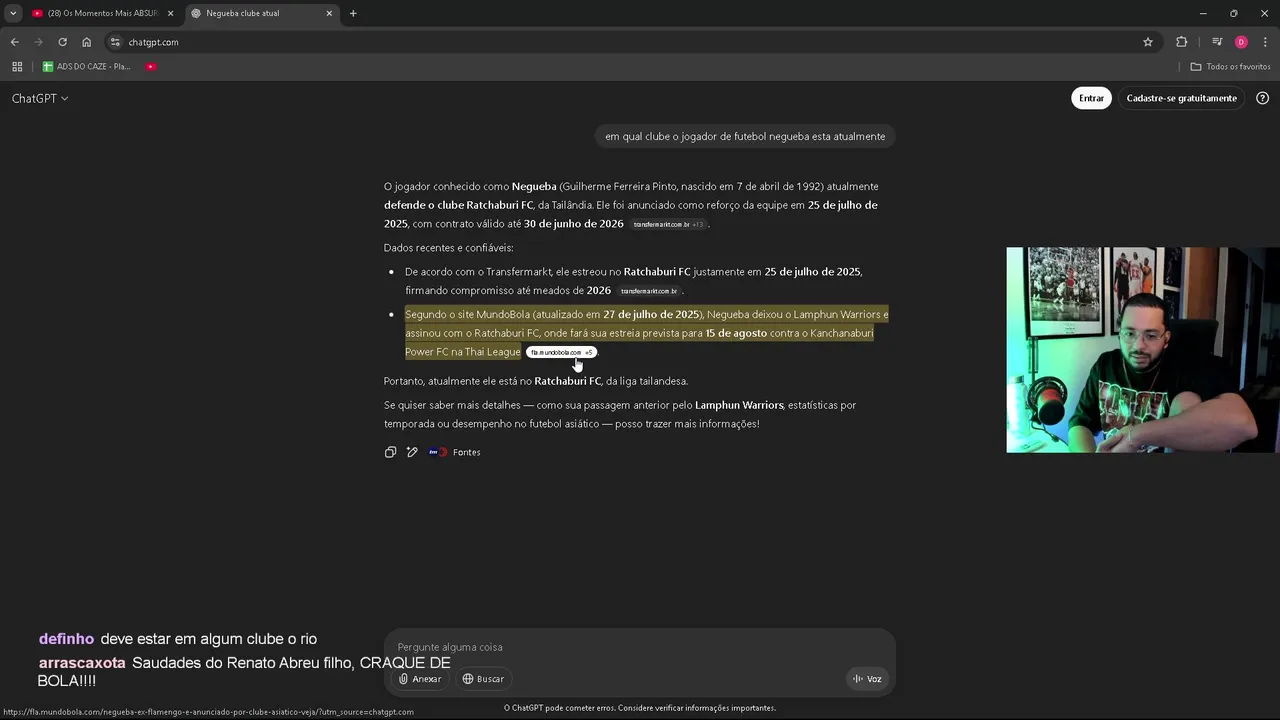Image resolution: width=1280 pixels, height=720 pixels.
Task: Open the transfermarkt.com.br citation in the first bullet
Action: [x=649, y=291]
